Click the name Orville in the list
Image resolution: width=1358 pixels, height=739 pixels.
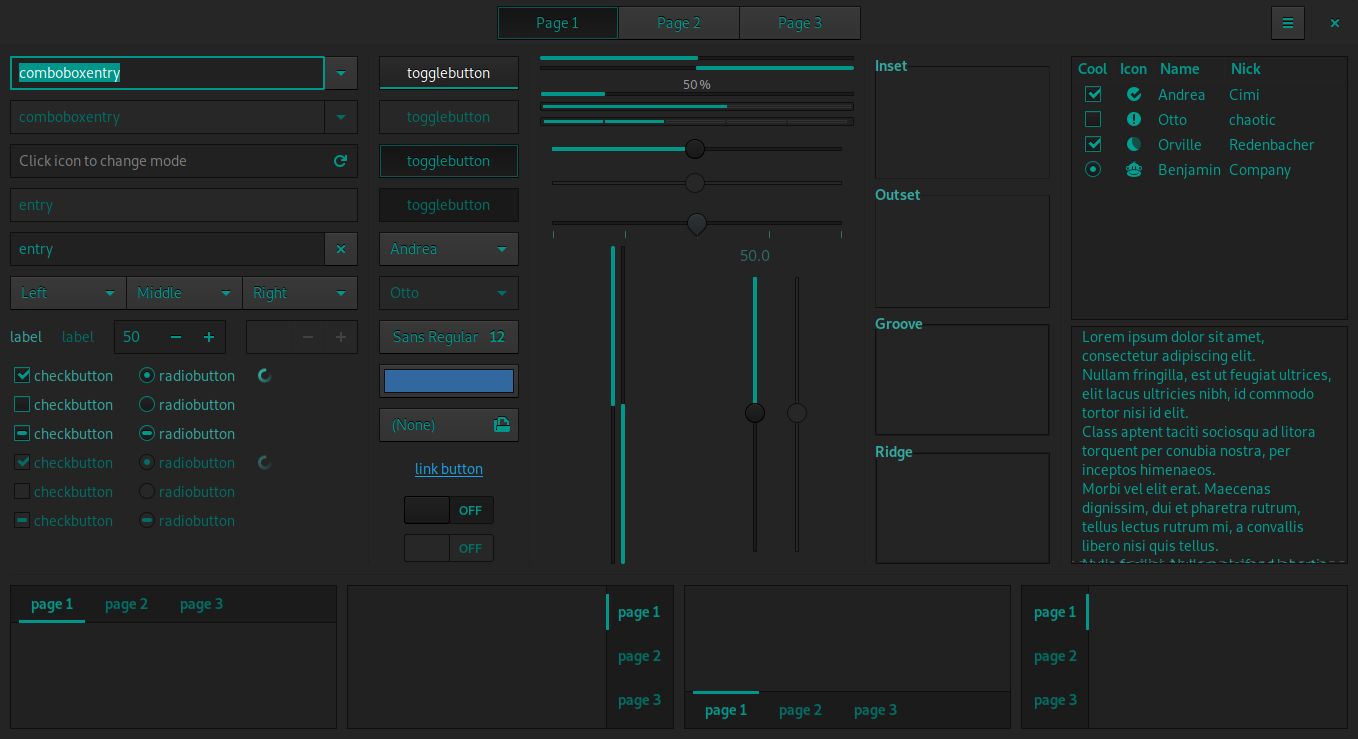coord(1180,145)
